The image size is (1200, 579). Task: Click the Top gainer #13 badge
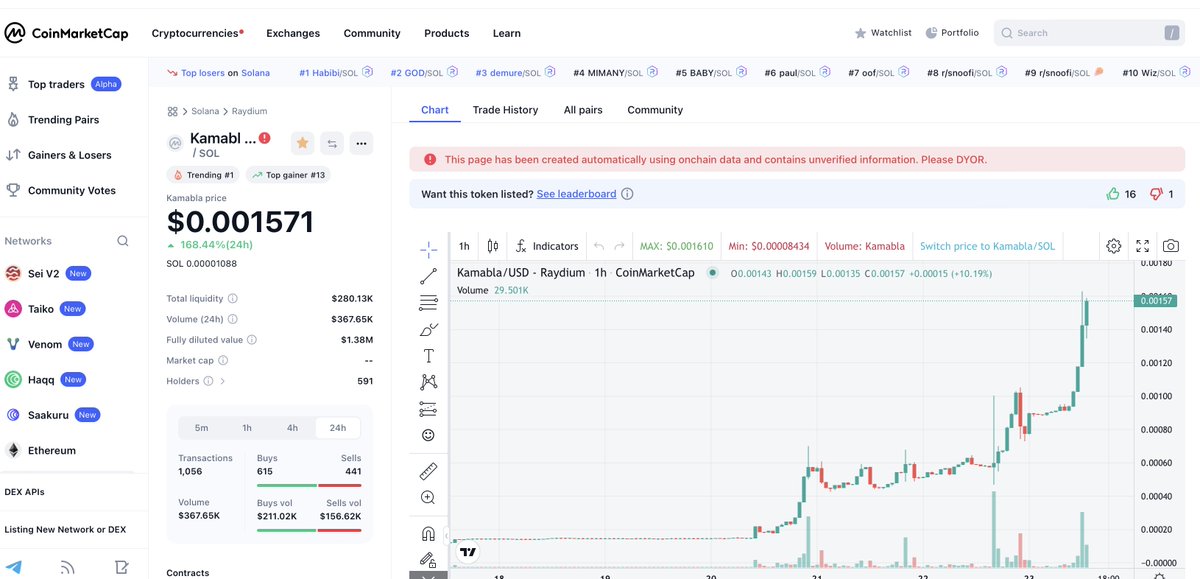[x=289, y=175]
